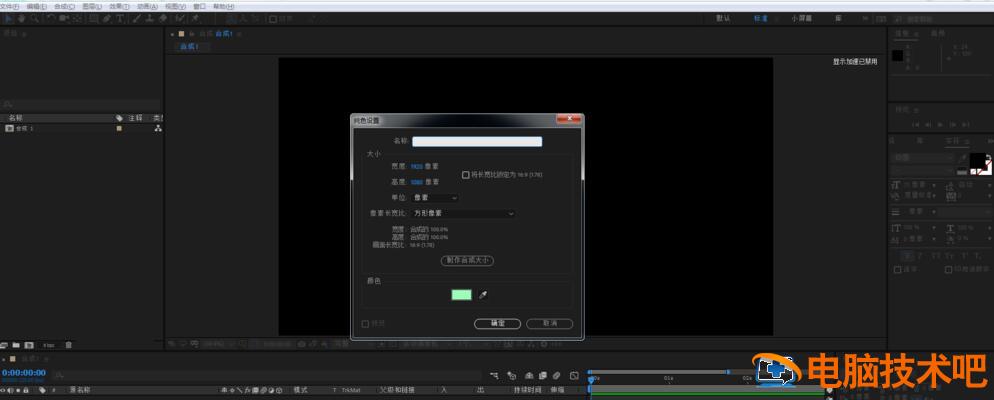Image resolution: width=994 pixels, height=400 pixels.
Task: Open the 效果(T) menu
Action: pyautogui.click(x=119, y=6)
